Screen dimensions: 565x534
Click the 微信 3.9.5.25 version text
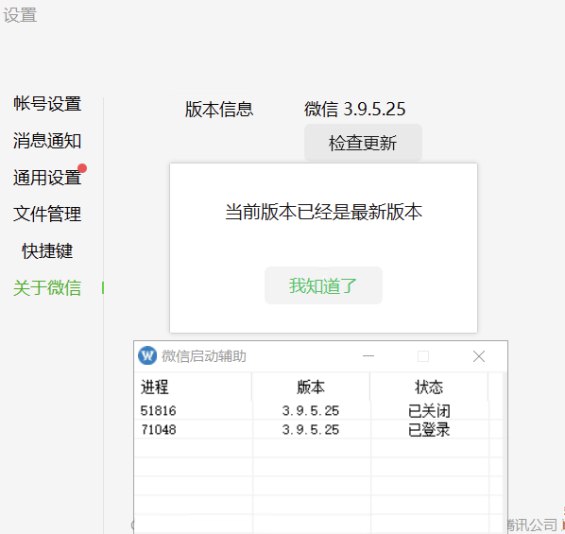[x=355, y=109]
